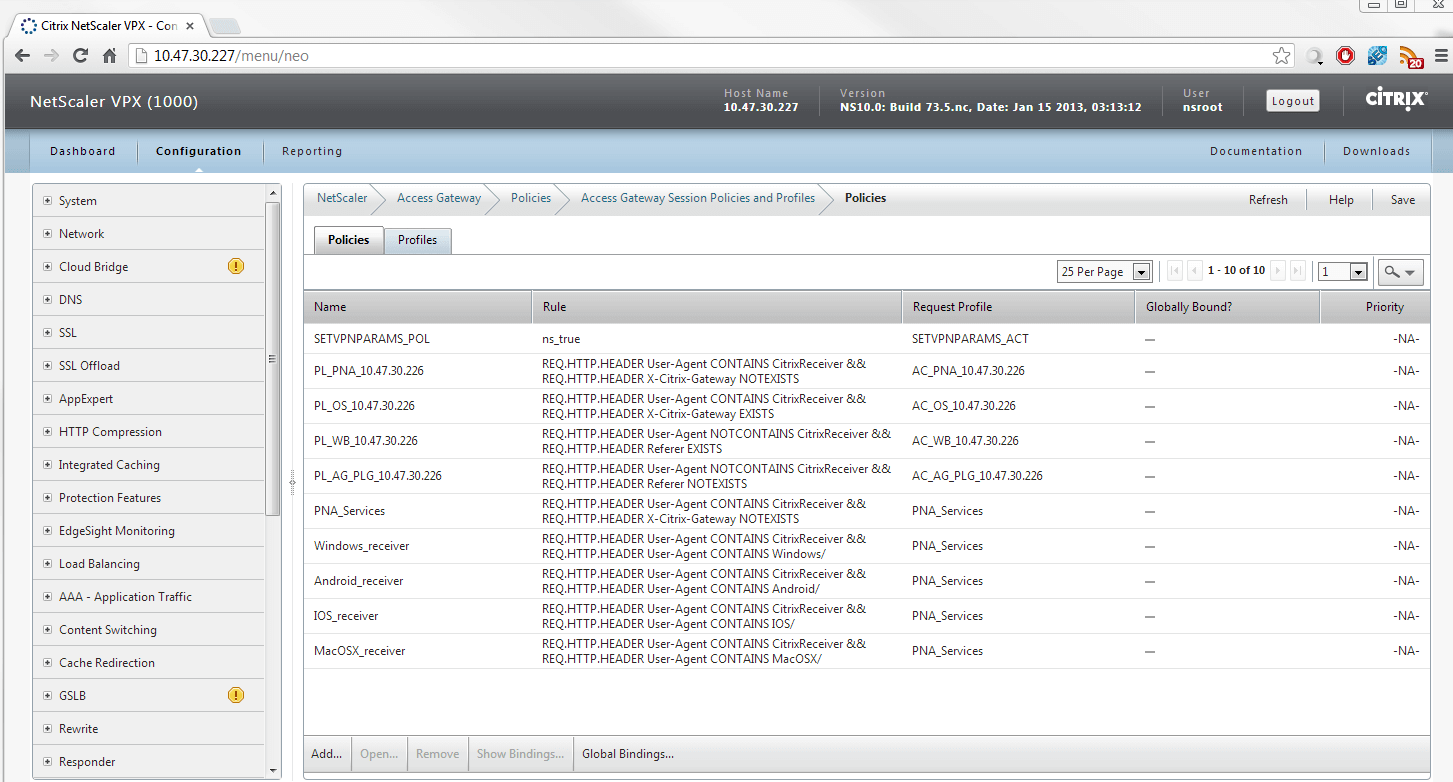Click the Logout button

coord(1293,101)
